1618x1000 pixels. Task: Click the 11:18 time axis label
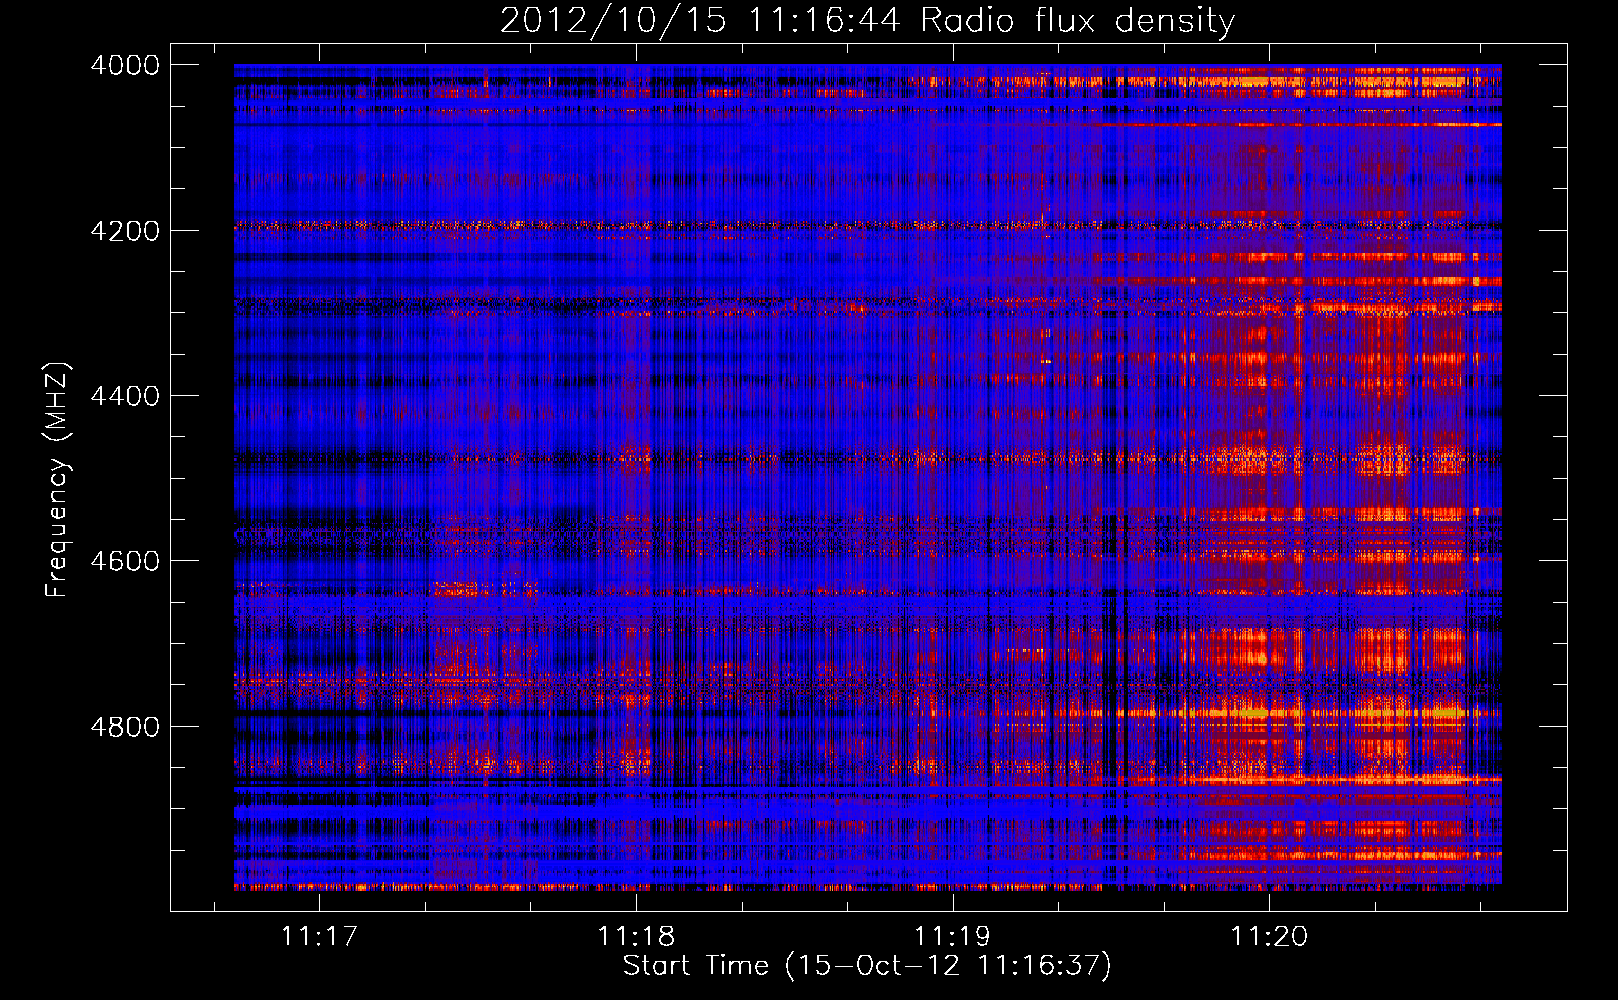pyautogui.click(x=636, y=936)
